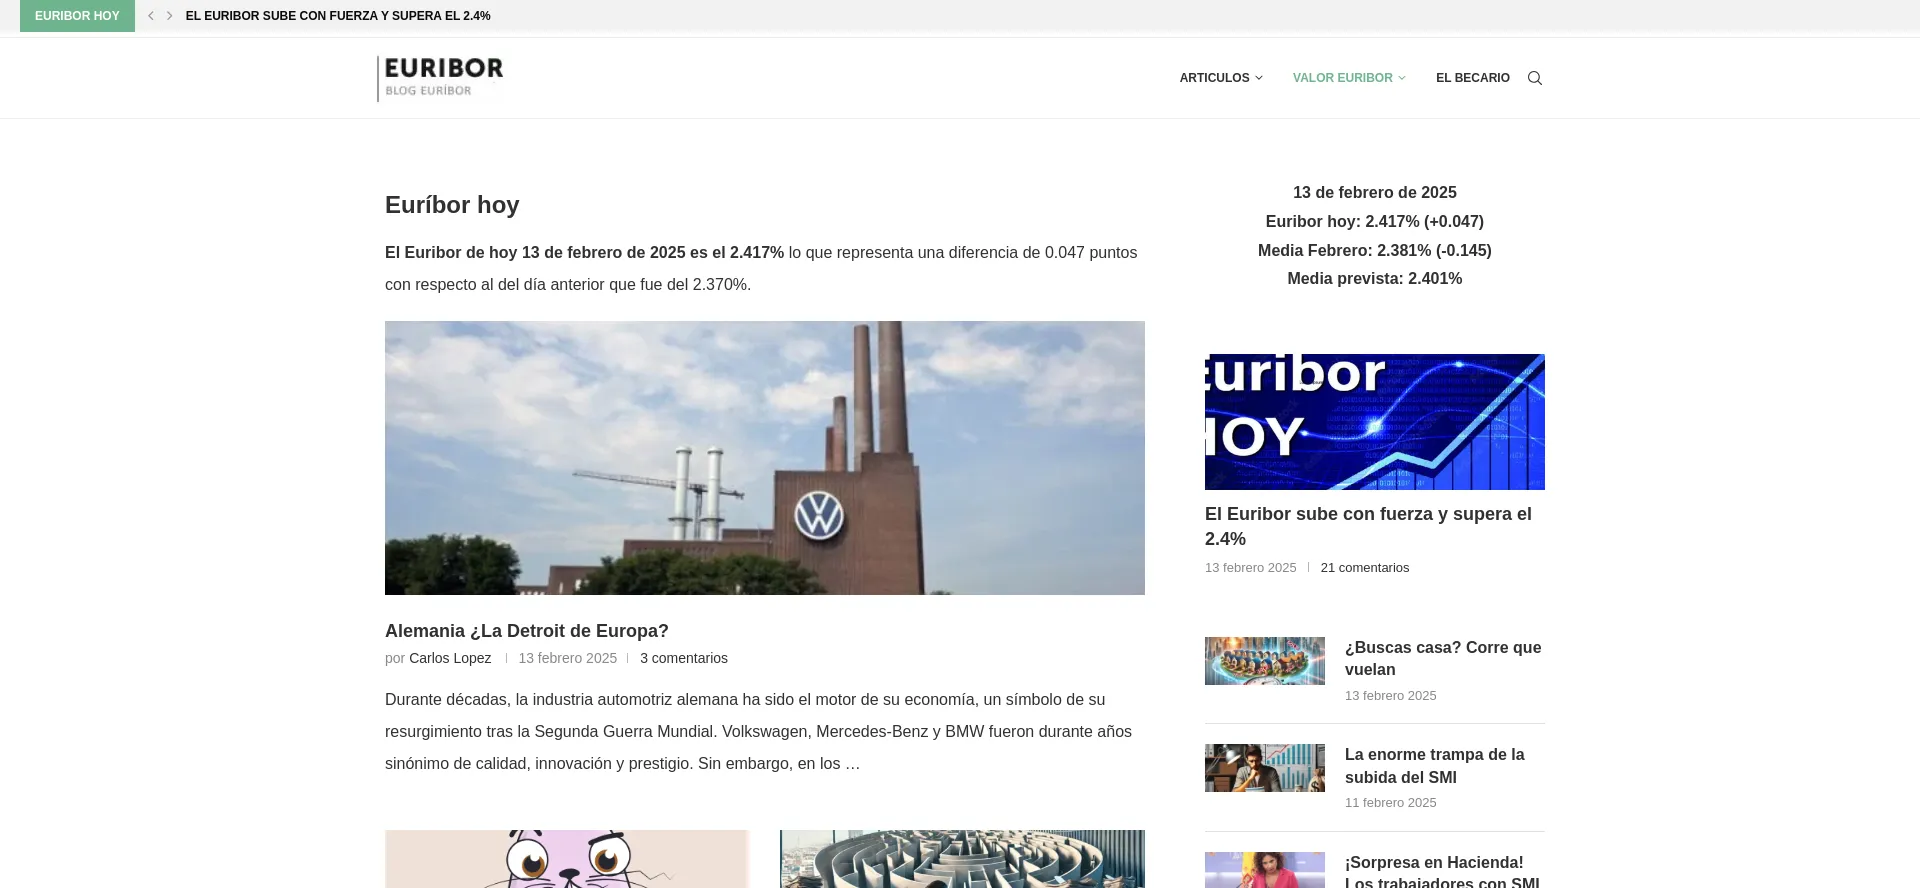The image size is (1920, 888).
Task: Open the 21 comentarios link
Action: pyautogui.click(x=1365, y=567)
